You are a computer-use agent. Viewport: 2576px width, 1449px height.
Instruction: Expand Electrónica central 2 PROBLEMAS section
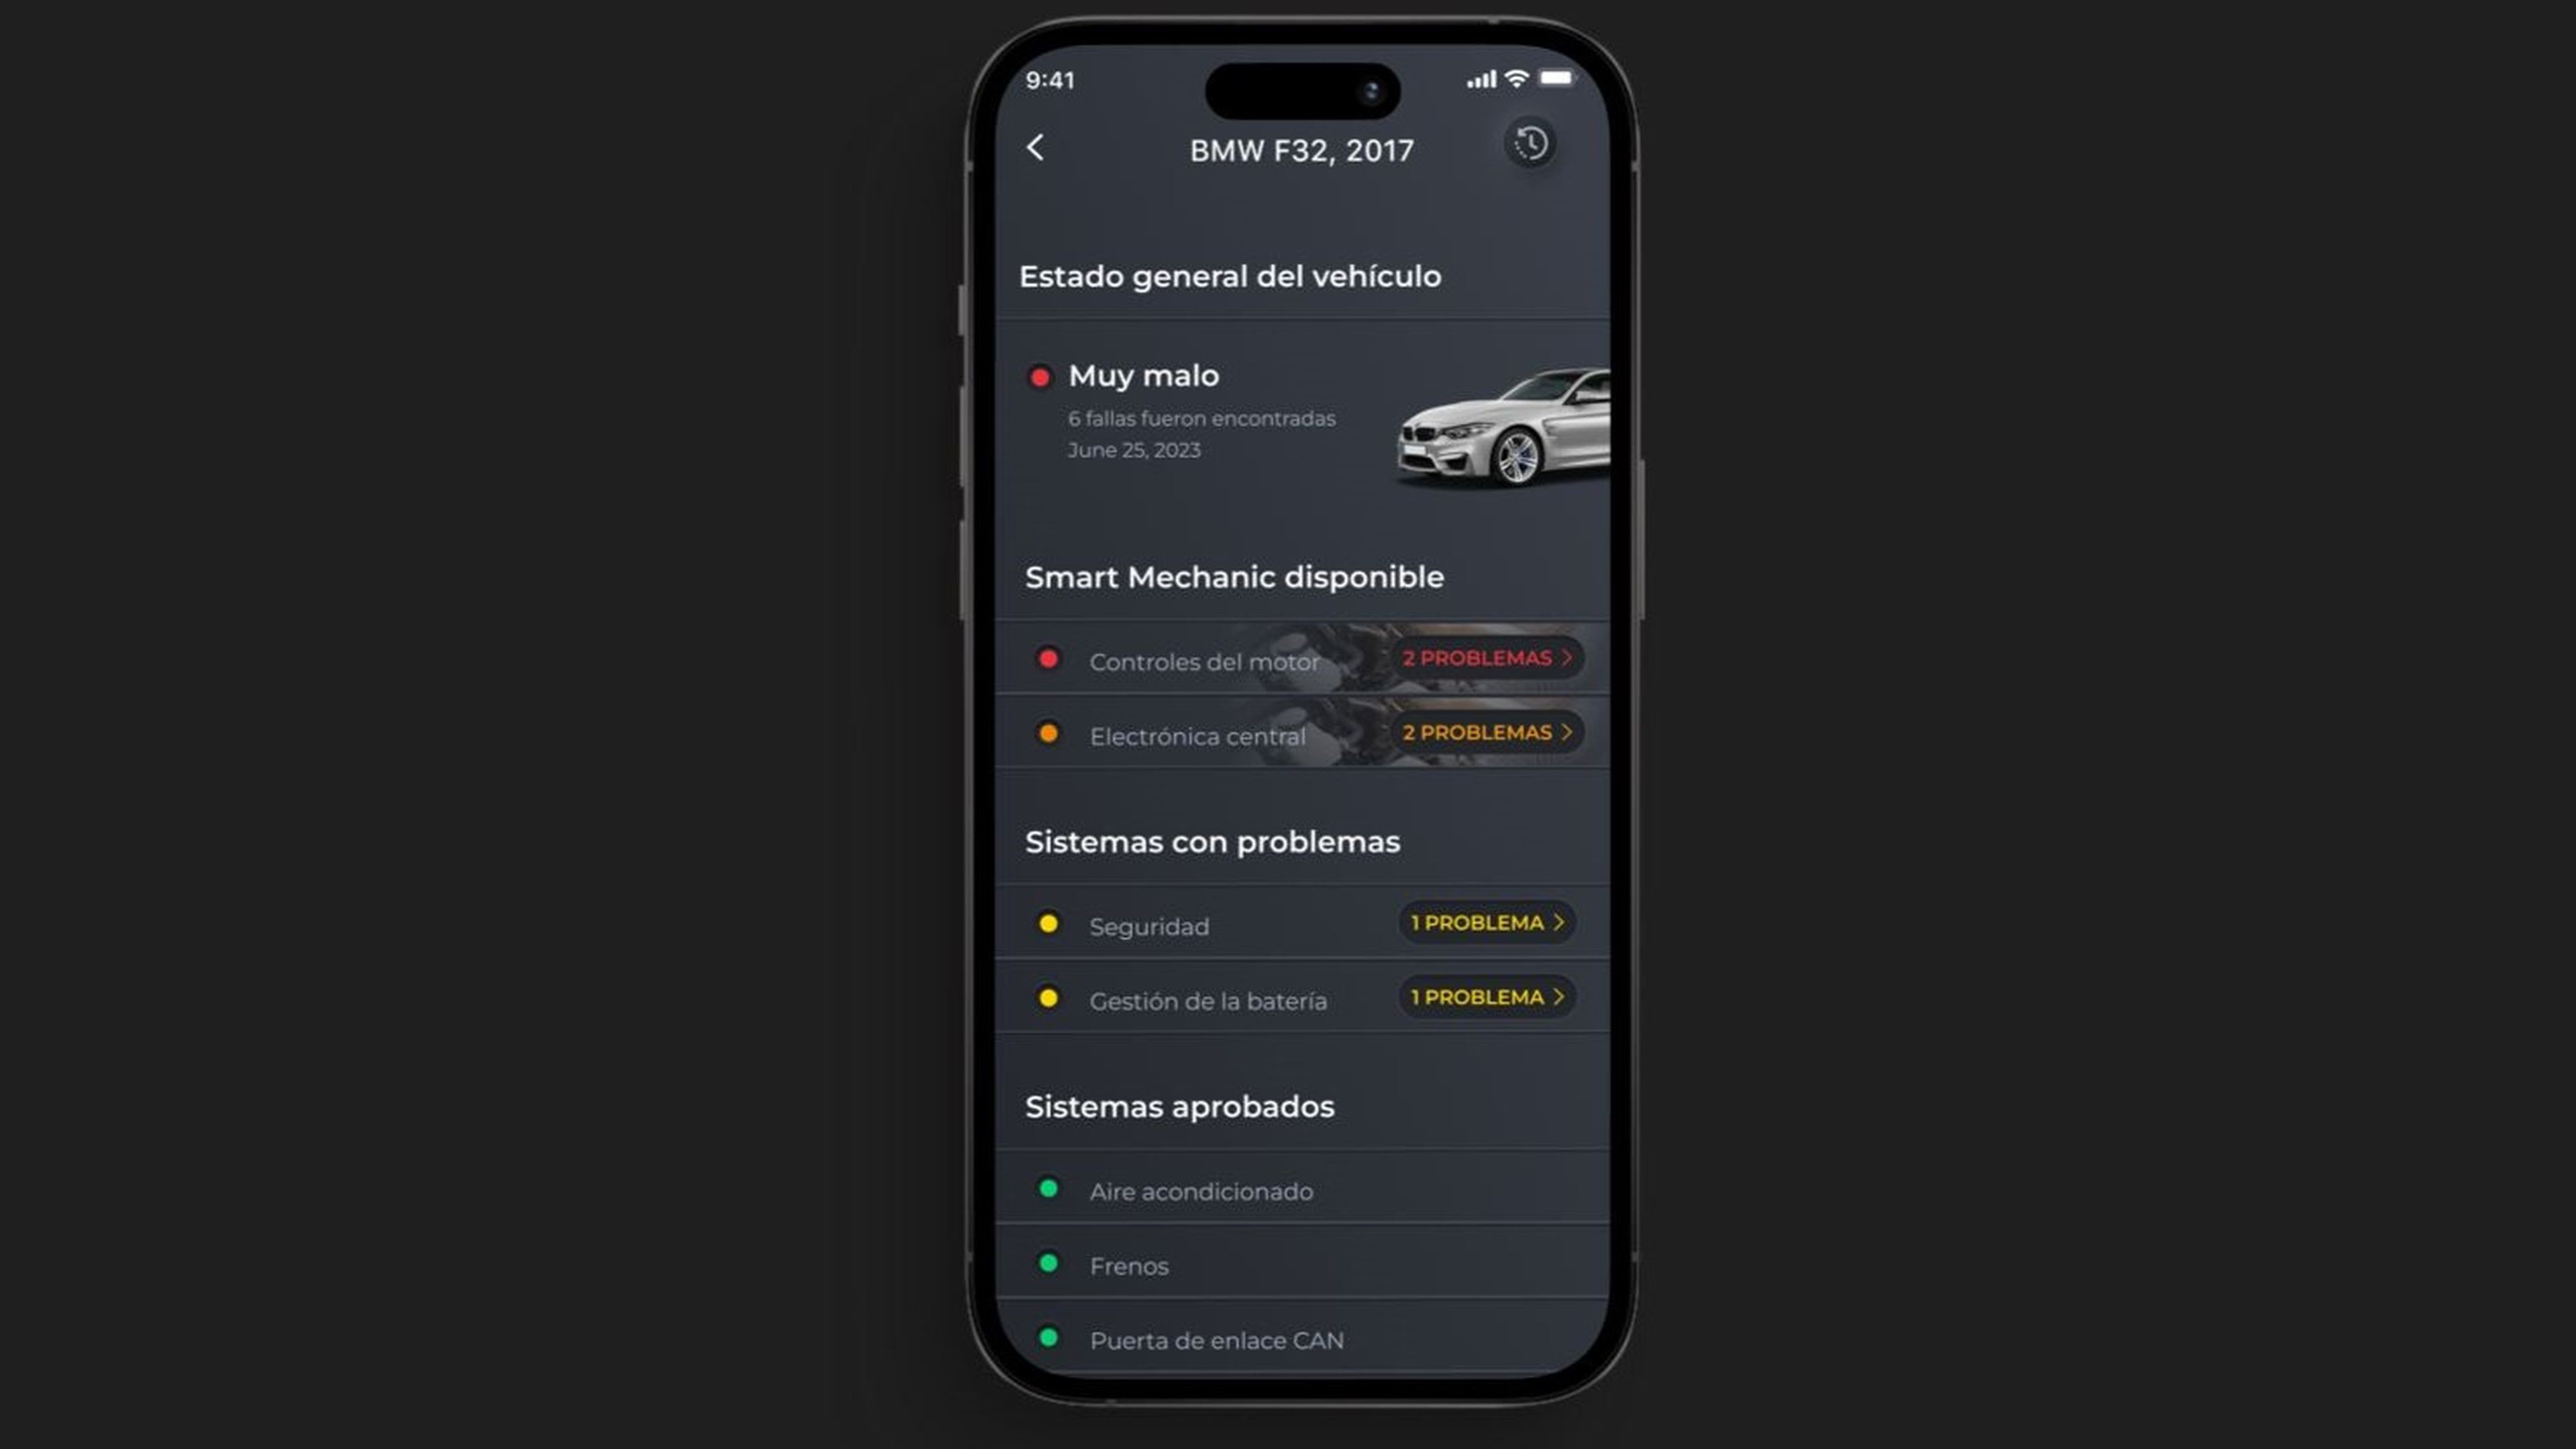click(x=1486, y=733)
